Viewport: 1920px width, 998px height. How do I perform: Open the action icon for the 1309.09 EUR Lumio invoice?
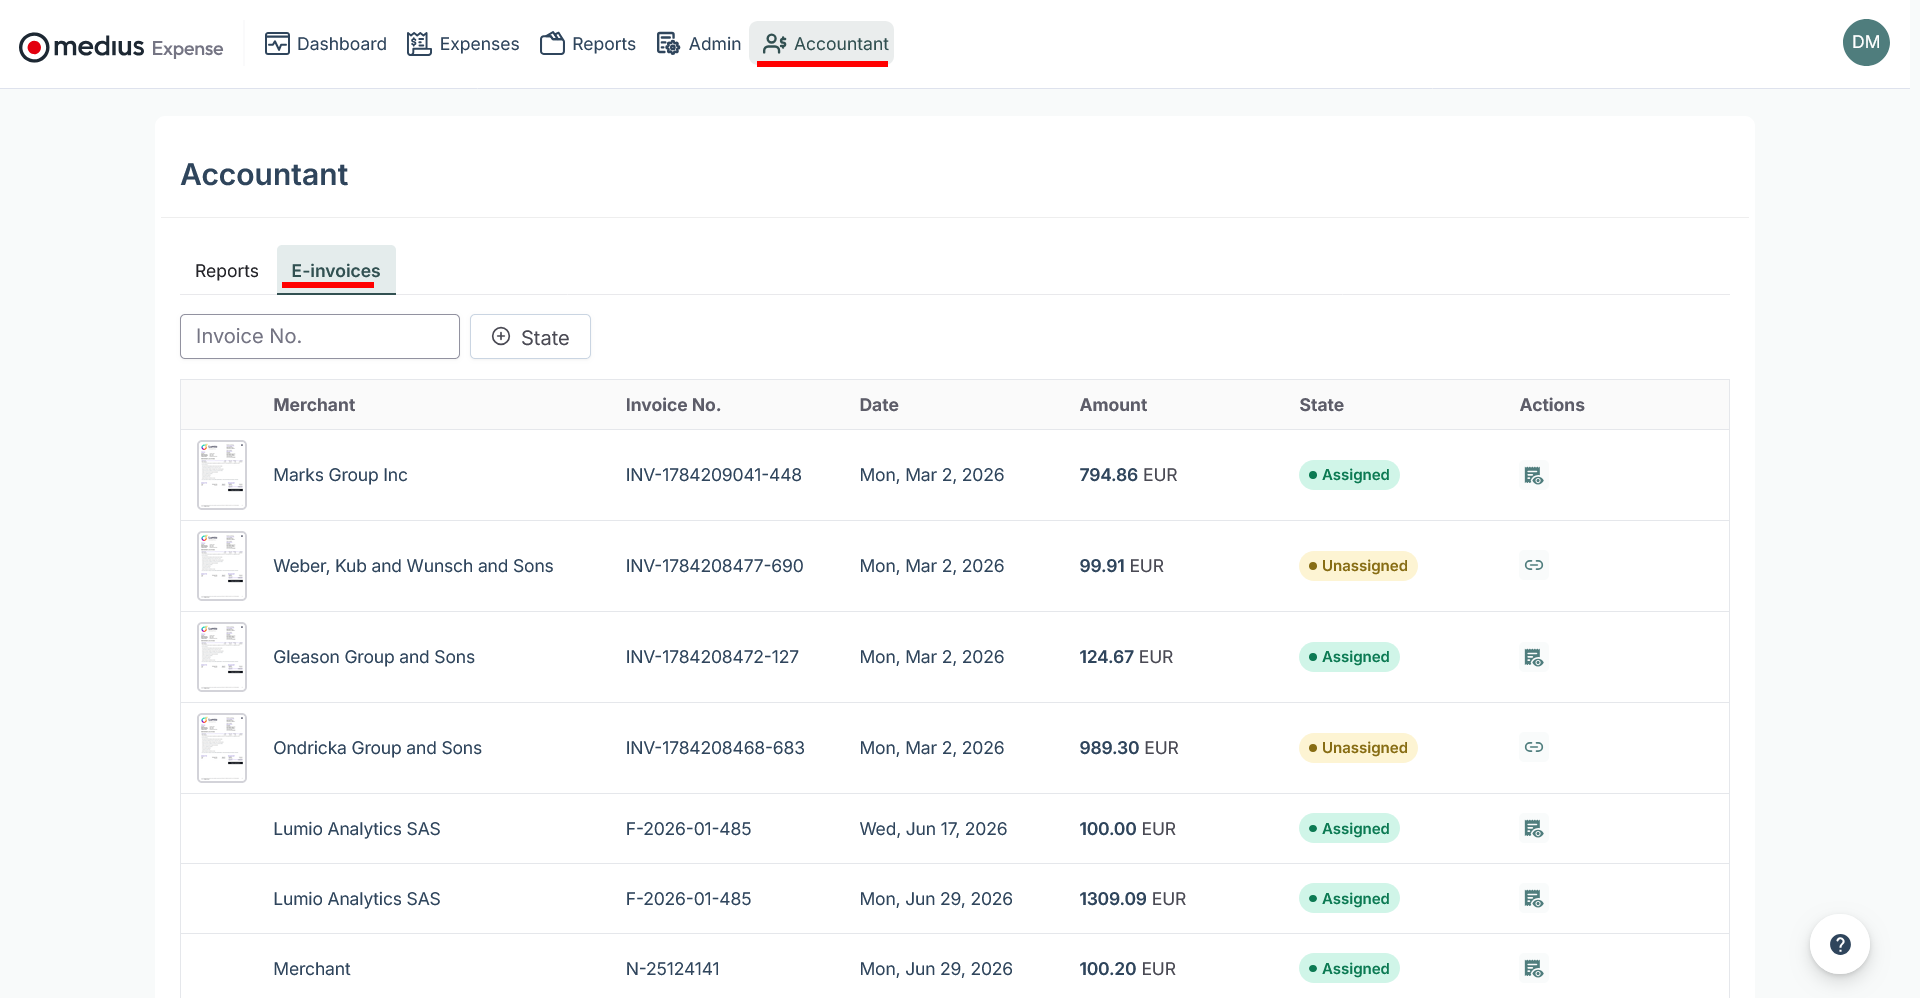point(1533,898)
